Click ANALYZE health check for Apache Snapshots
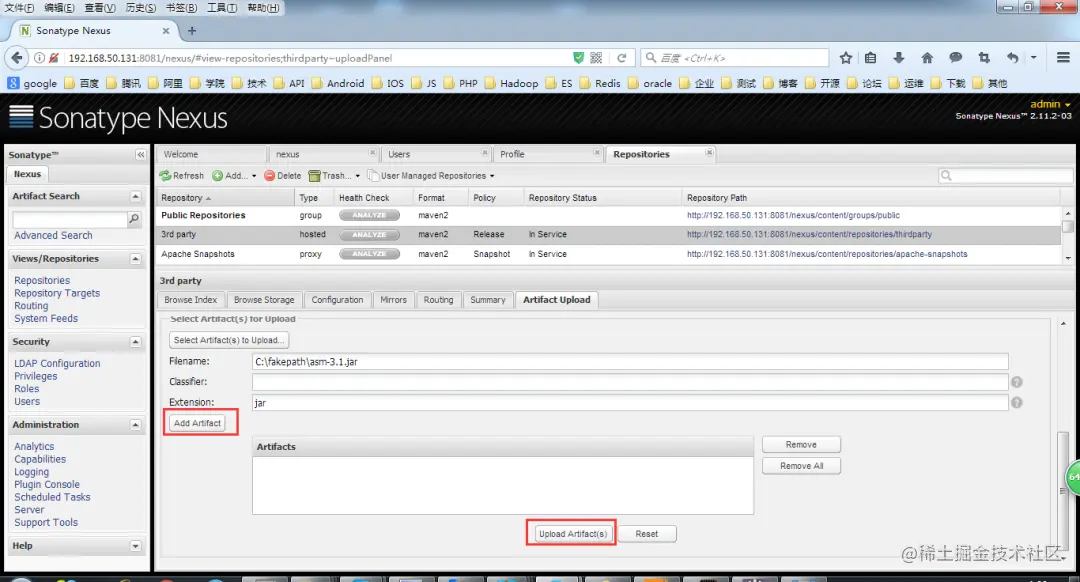Screen dimensions: 1080x582 click(x=369, y=254)
